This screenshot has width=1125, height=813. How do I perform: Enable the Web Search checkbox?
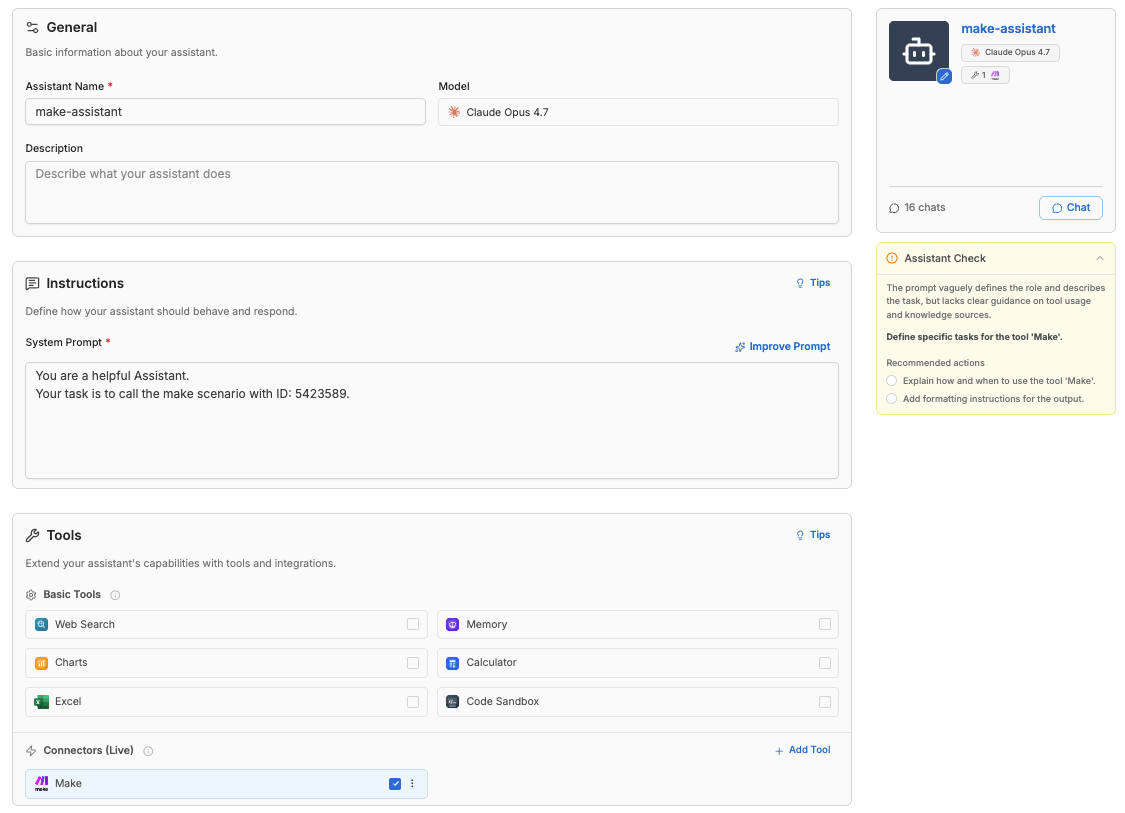point(413,624)
